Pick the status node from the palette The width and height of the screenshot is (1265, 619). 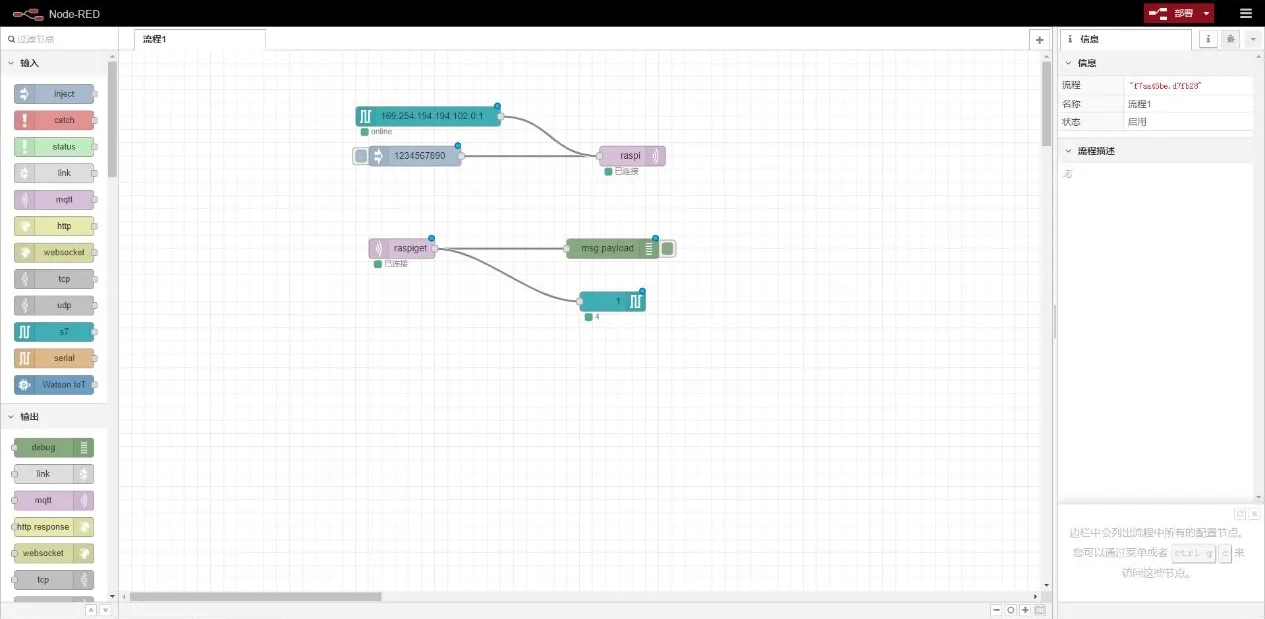click(x=54, y=147)
